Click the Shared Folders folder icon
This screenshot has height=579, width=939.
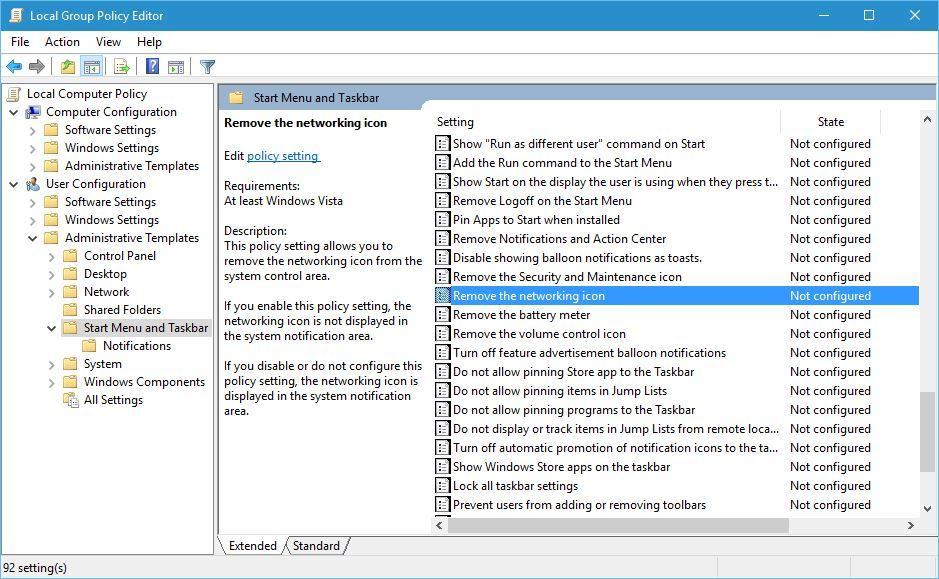pos(71,310)
